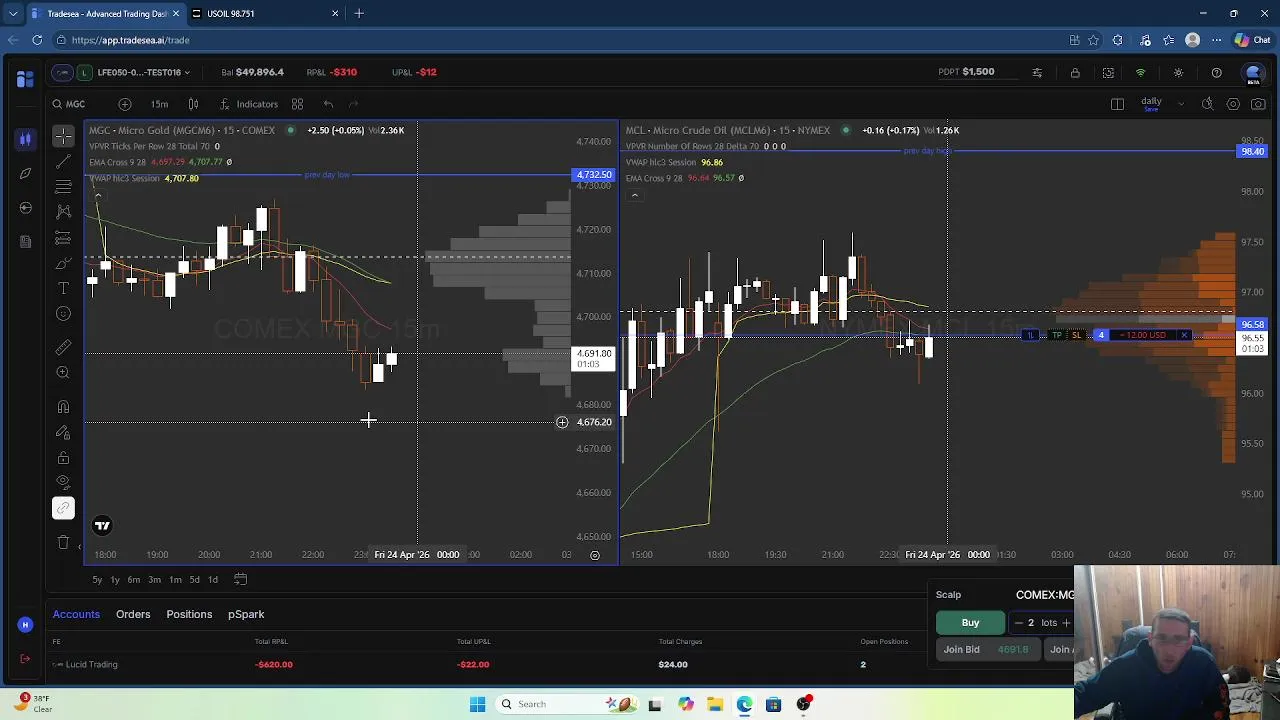1280x720 pixels.
Task: Open the Fibonacci/horizontal lines tool group
Action: [63, 186]
